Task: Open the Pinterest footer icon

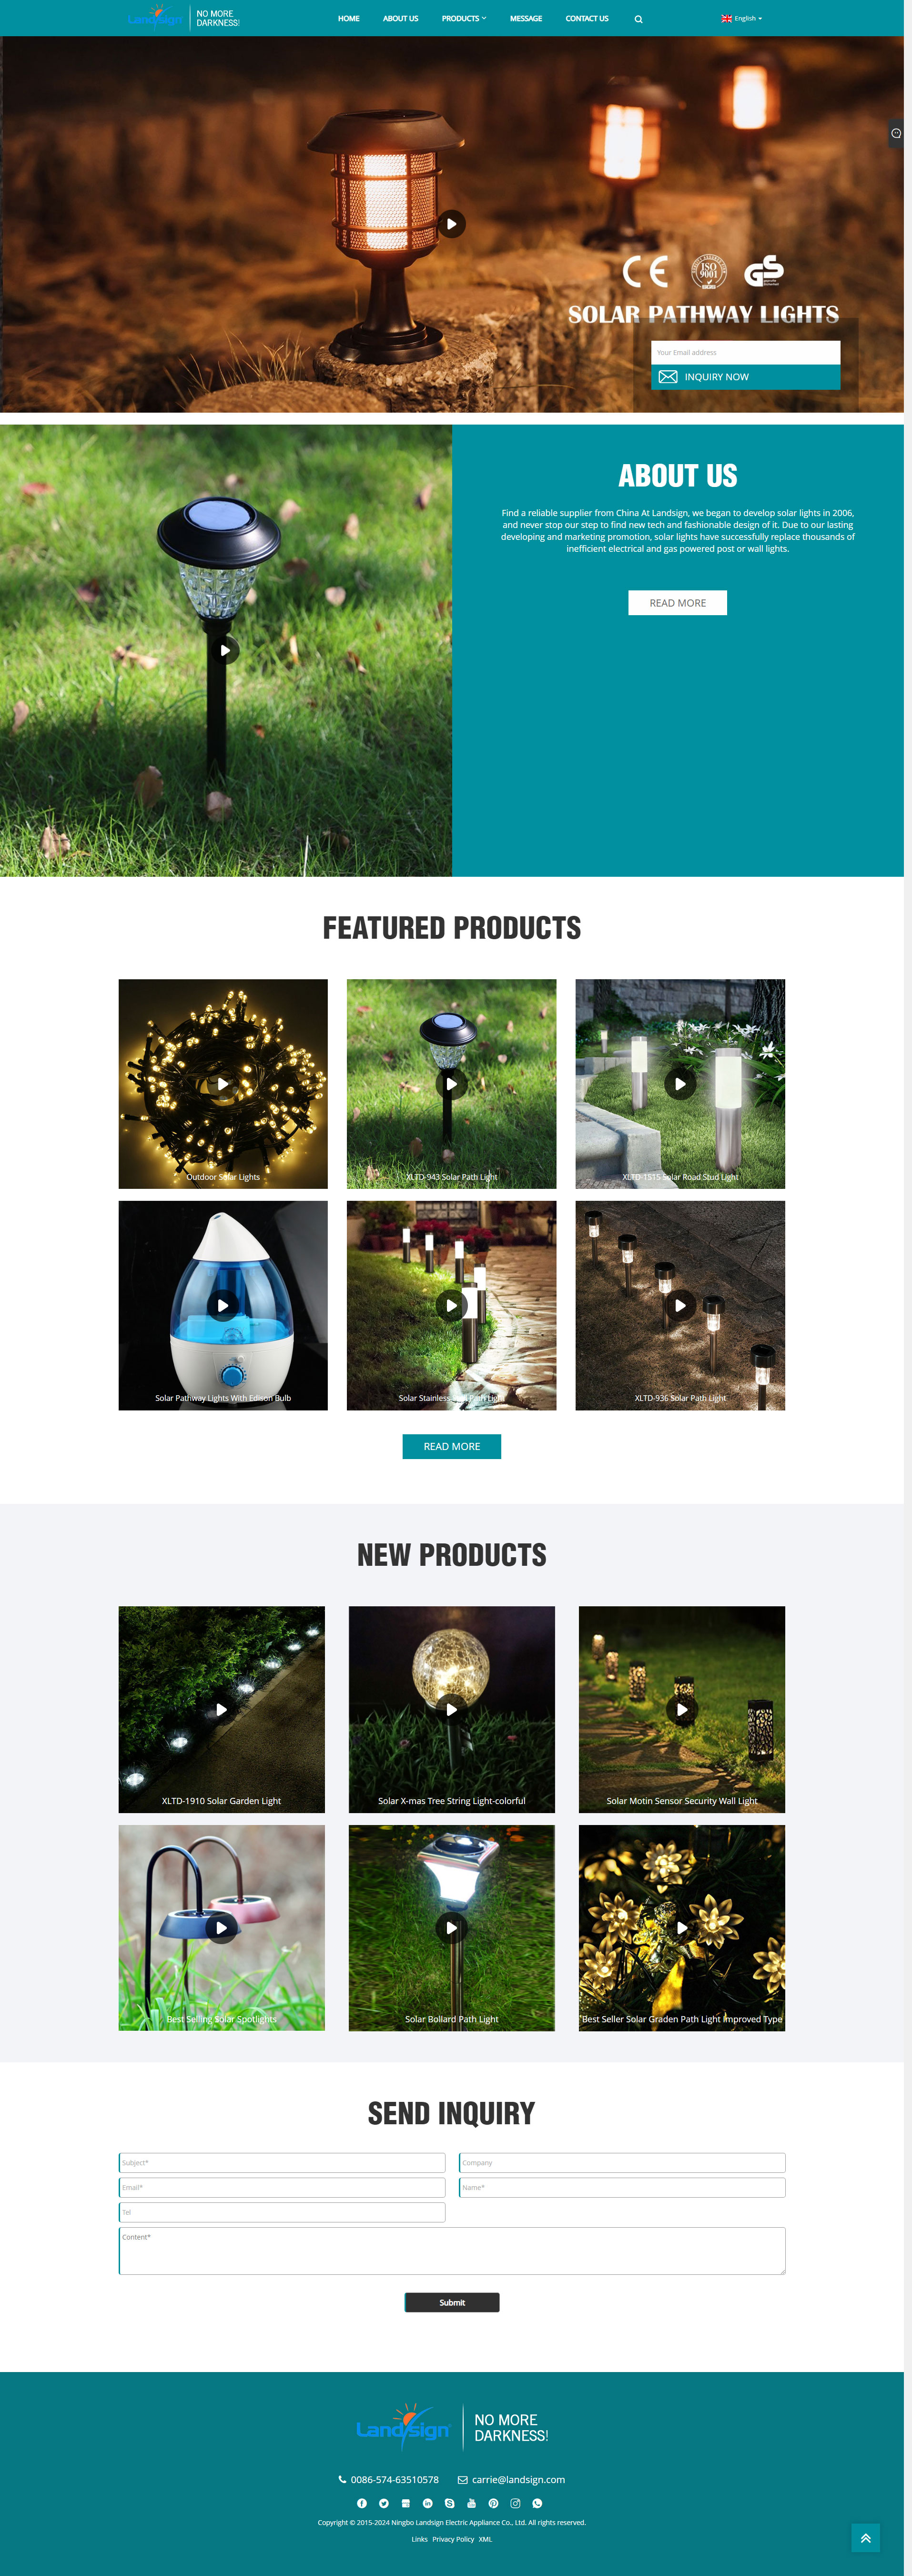Action: tap(493, 2503)
